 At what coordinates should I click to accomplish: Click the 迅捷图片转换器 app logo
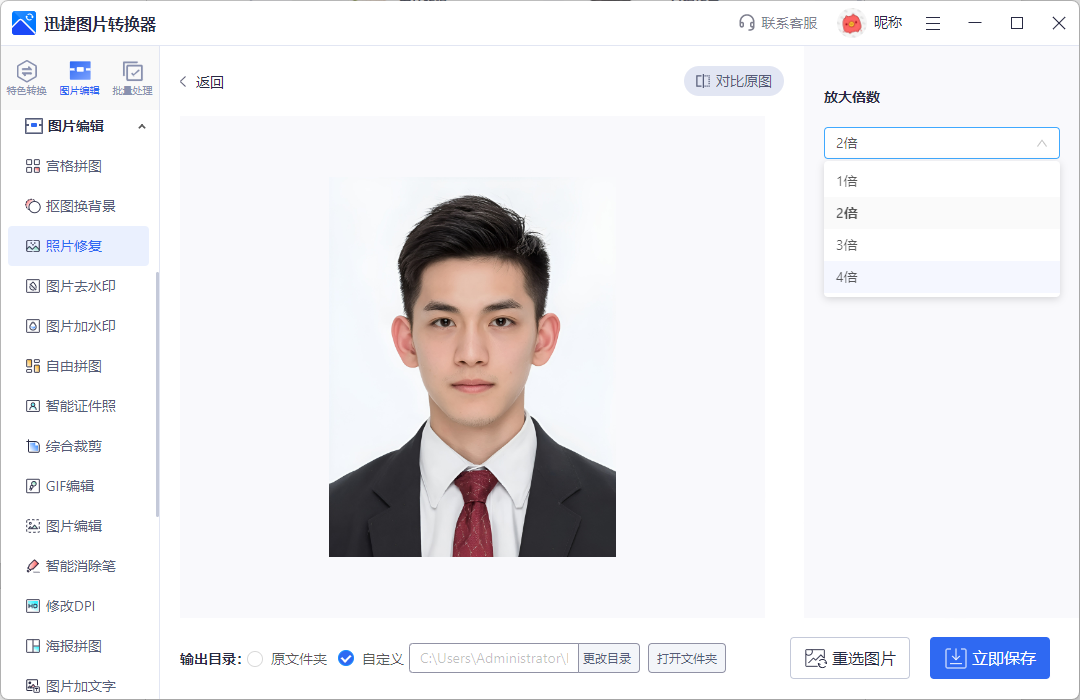24,23
